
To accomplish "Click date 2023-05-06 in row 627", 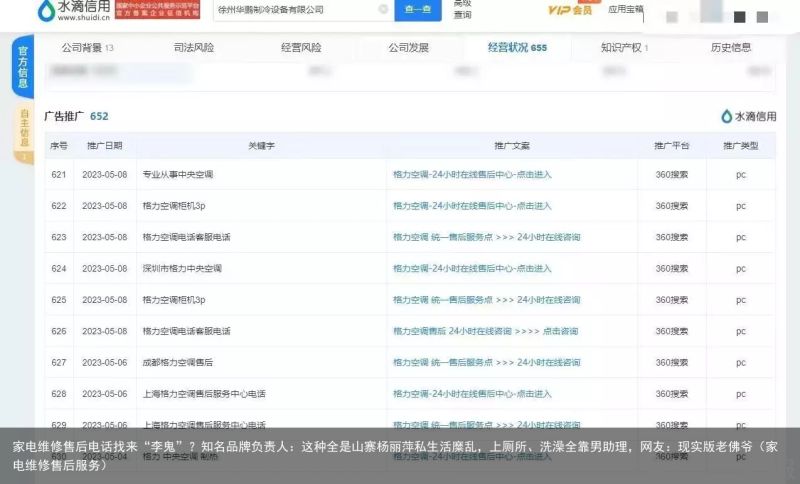I will click(x=105, y=363).
